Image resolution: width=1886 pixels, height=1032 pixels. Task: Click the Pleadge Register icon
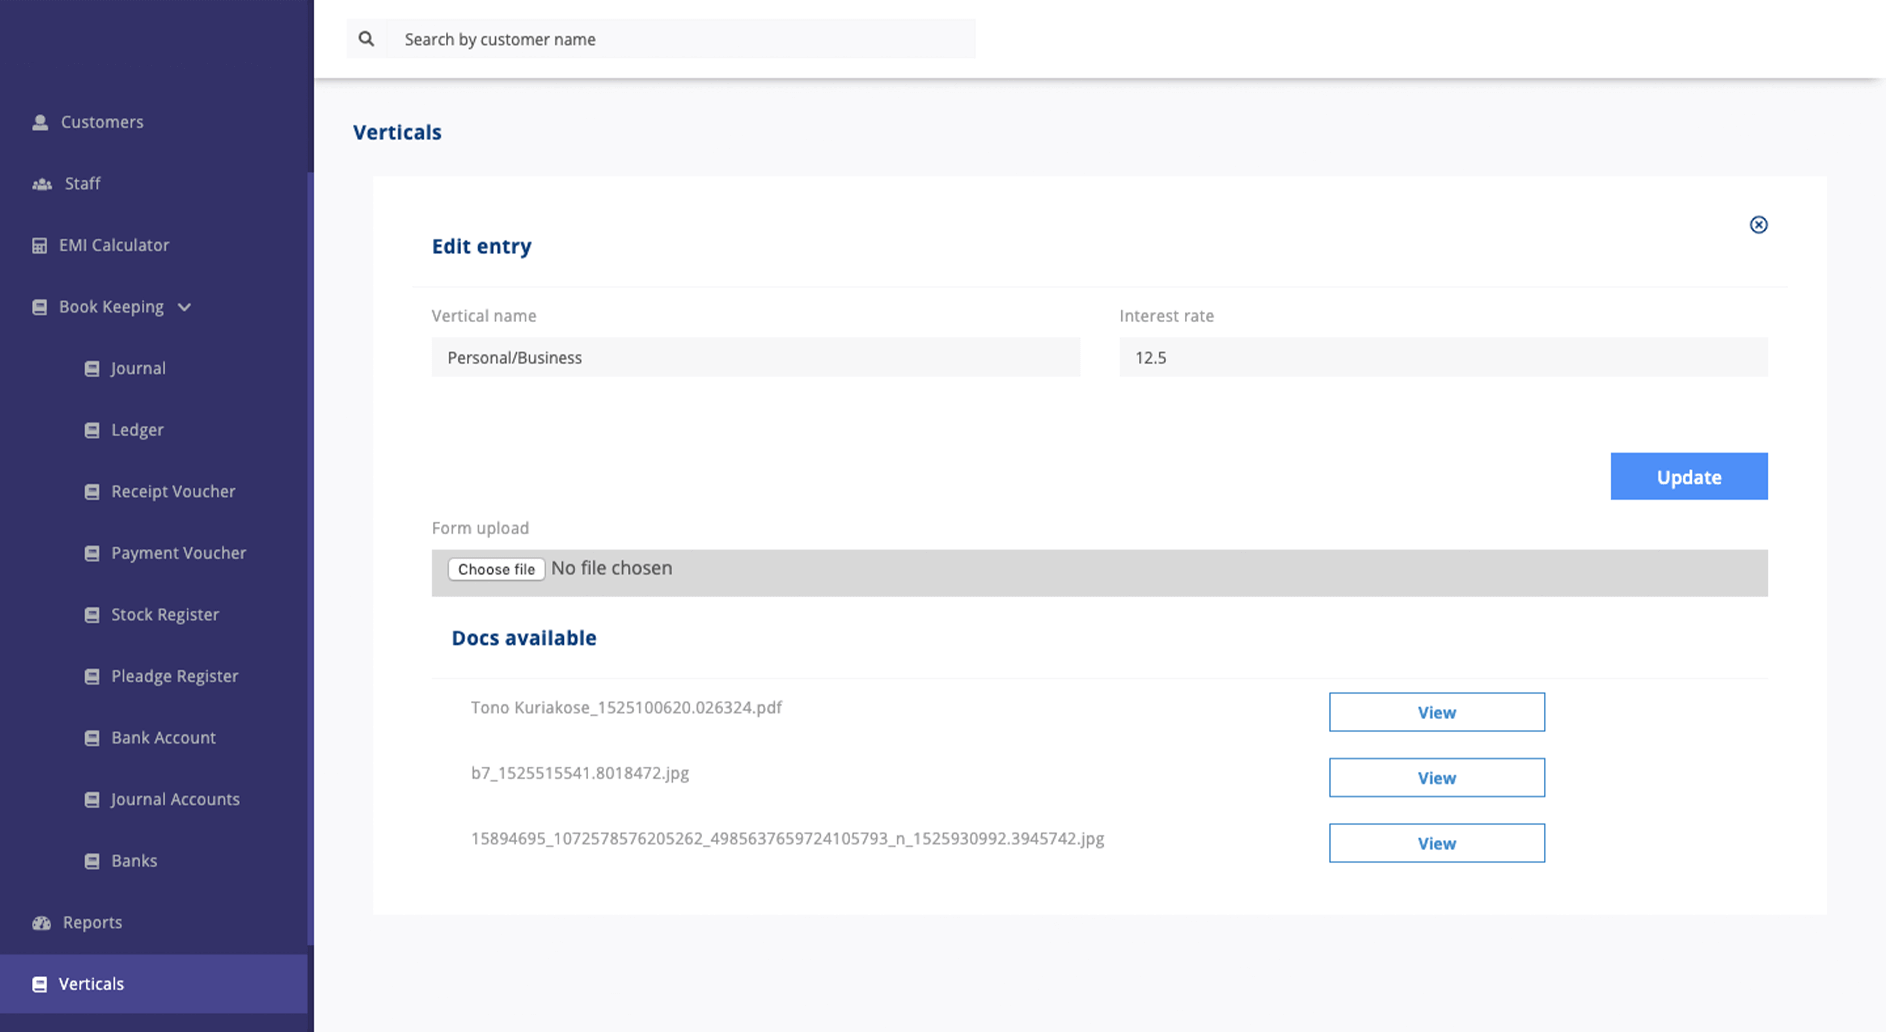pyautogui.click(x=92, y=677)
